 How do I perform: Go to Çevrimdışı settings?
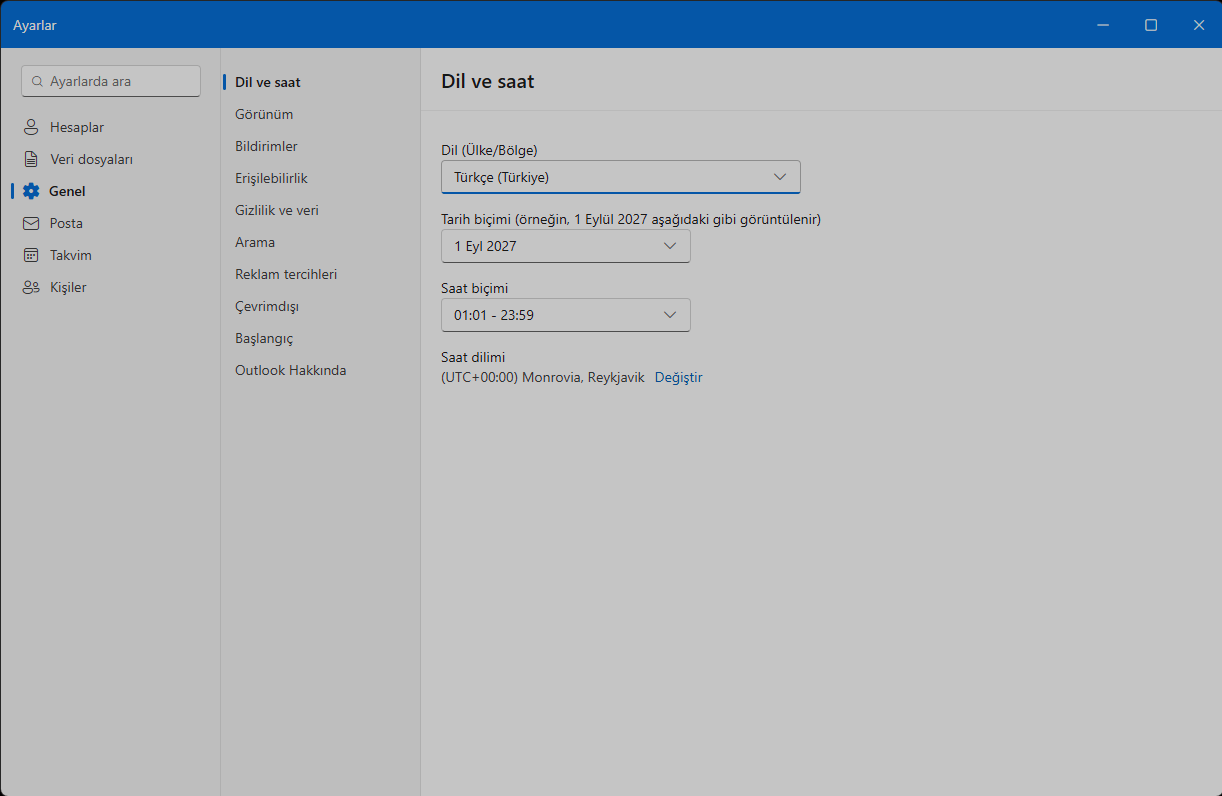coord(267,306)
